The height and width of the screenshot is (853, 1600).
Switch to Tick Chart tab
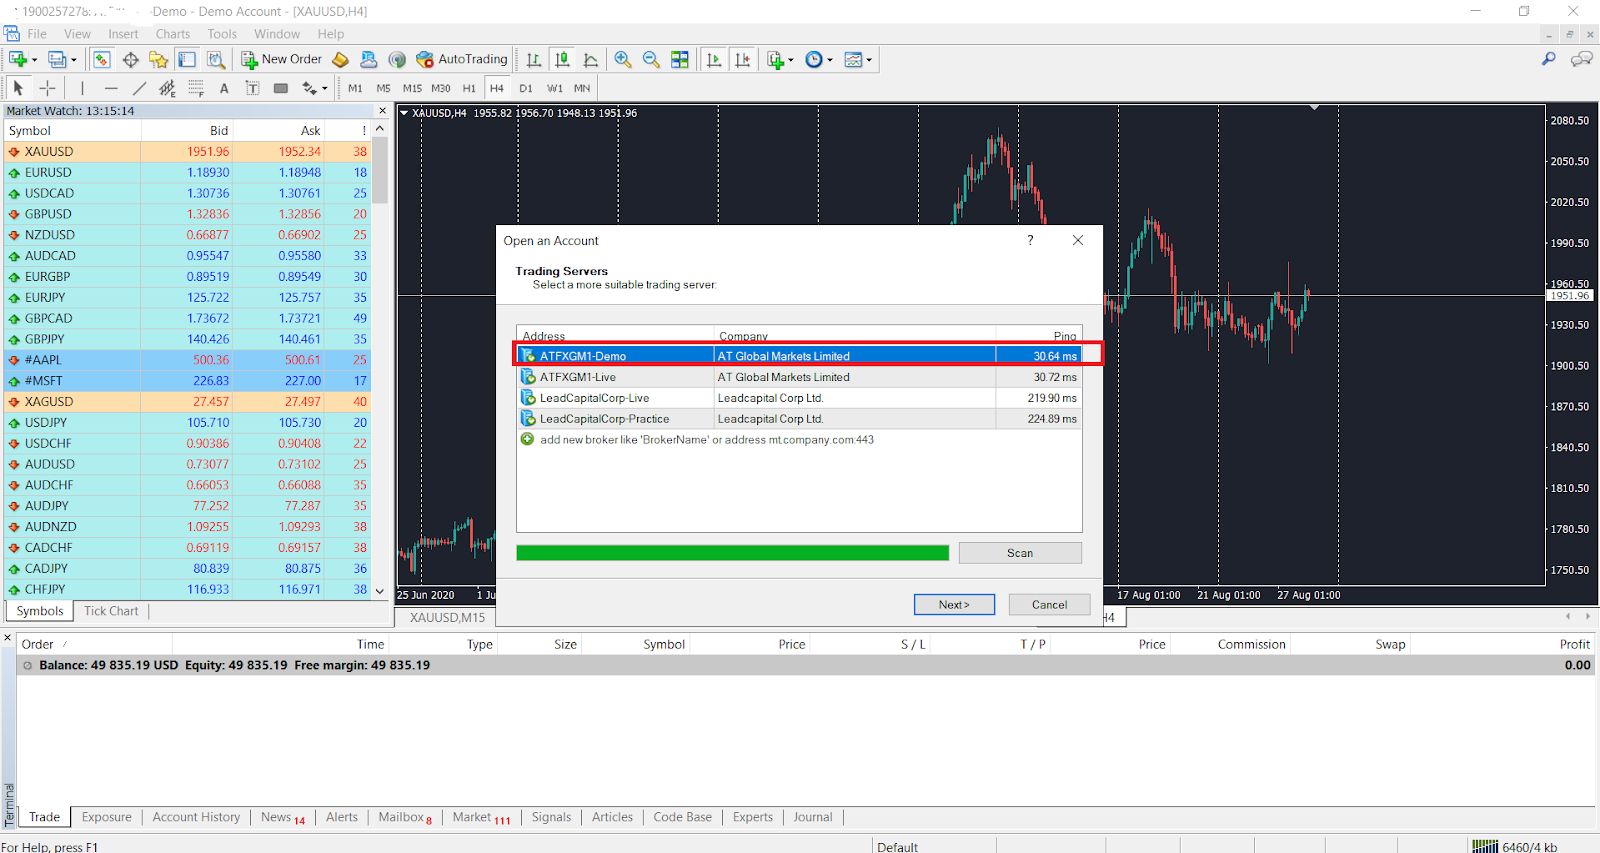click(111, 611)
